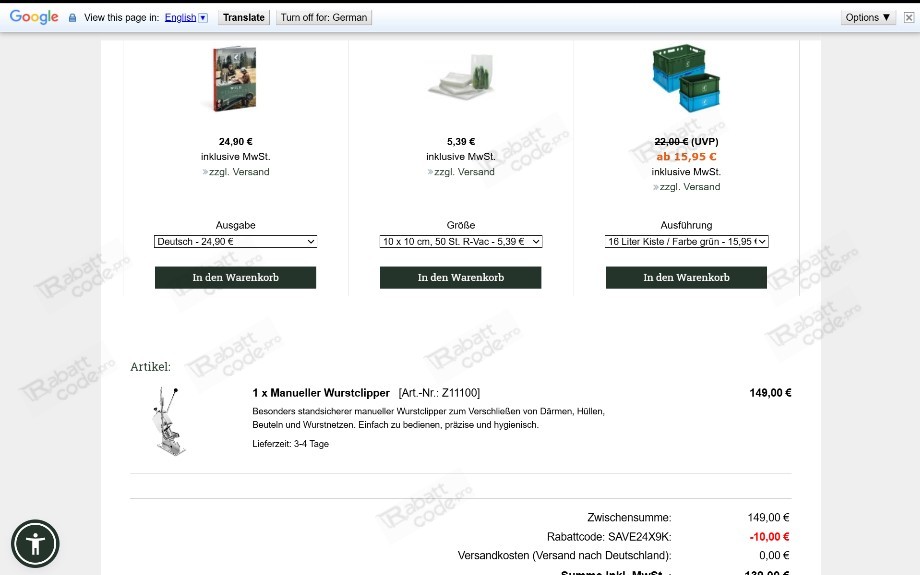Click the 149,00 € item price
The image size is (920, 575).
(x=770, y=393)
